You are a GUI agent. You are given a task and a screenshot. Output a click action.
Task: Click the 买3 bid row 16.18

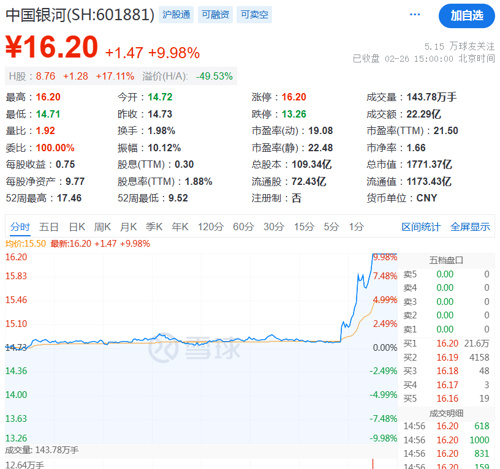coord(446,371)
